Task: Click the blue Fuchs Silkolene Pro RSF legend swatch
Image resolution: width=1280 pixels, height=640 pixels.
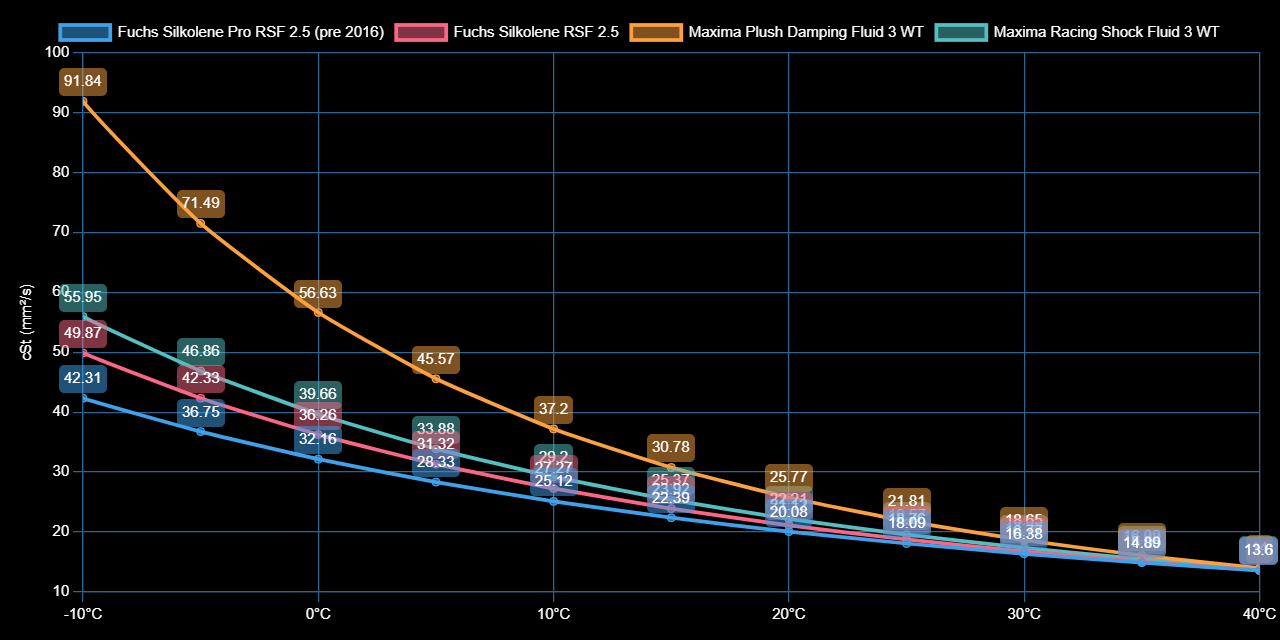Action: coord(85,32)
